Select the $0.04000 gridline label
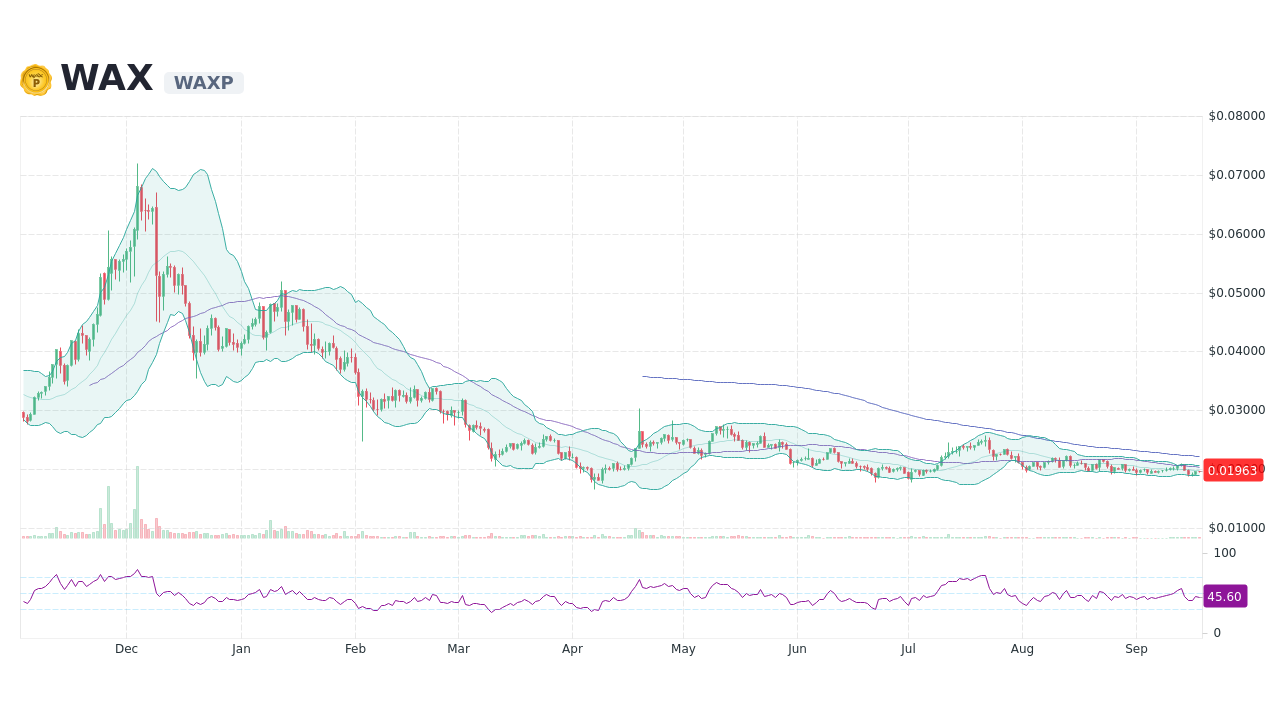Screen dimensions: 1280x720 pos(1237,351)
